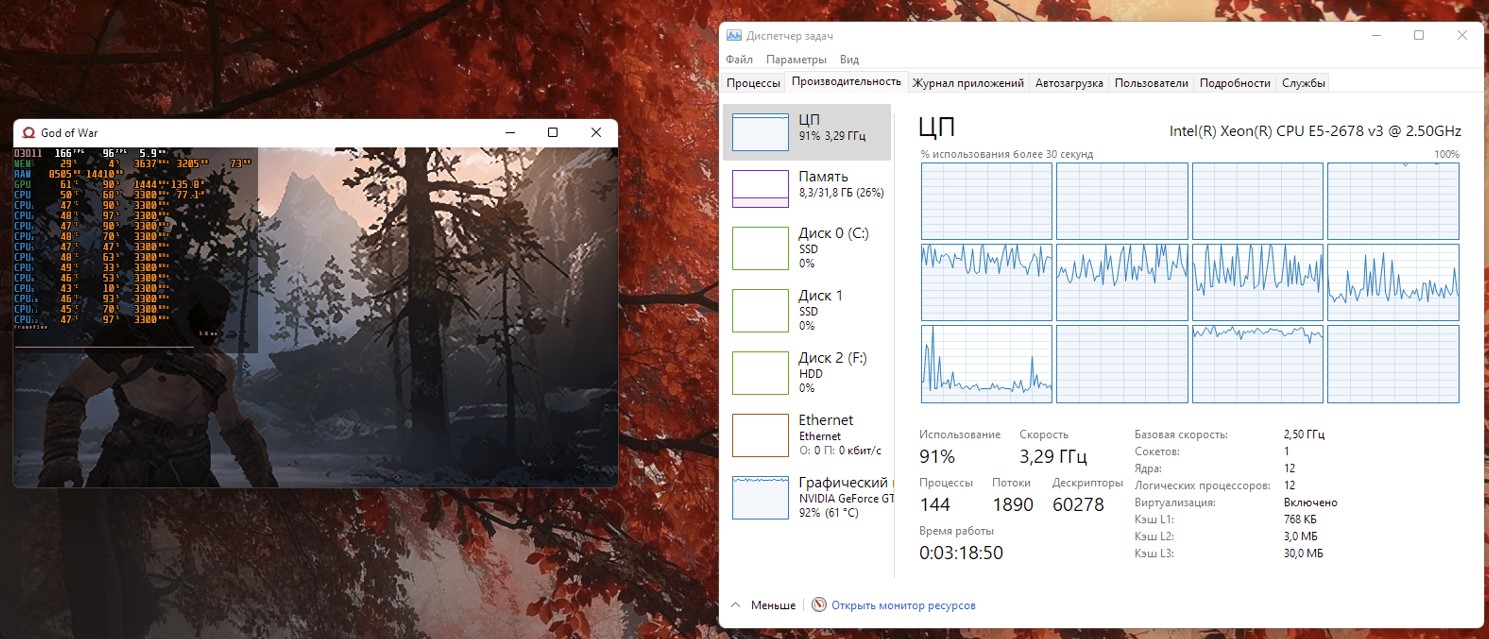Select Диск 2 (F:) HDD in the sidebar
This screenshot has width=1489, height=639.
[806, 372]
